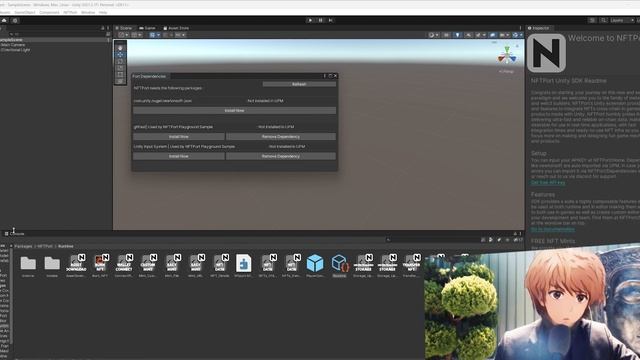Screen dimensions: 640x360
Task: Click the large NFTPort logo in Inspector
Action: click(546, 53)
